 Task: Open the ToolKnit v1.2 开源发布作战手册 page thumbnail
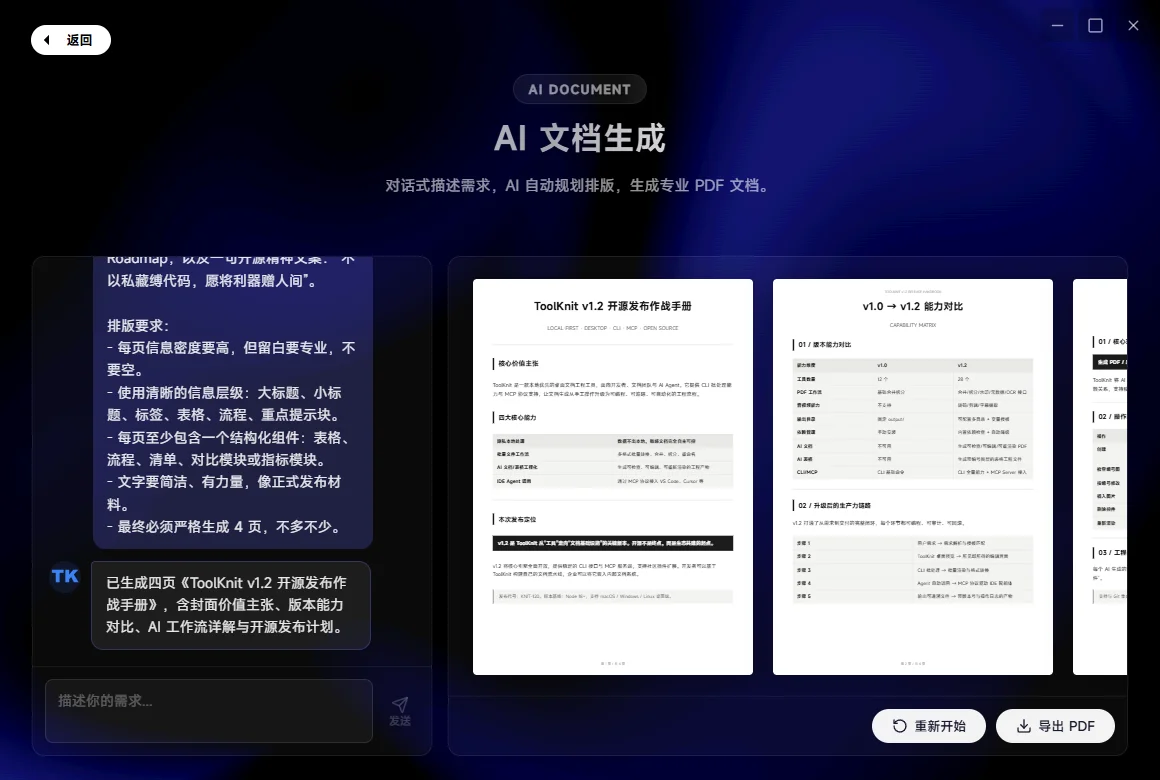tap(613, 477)
